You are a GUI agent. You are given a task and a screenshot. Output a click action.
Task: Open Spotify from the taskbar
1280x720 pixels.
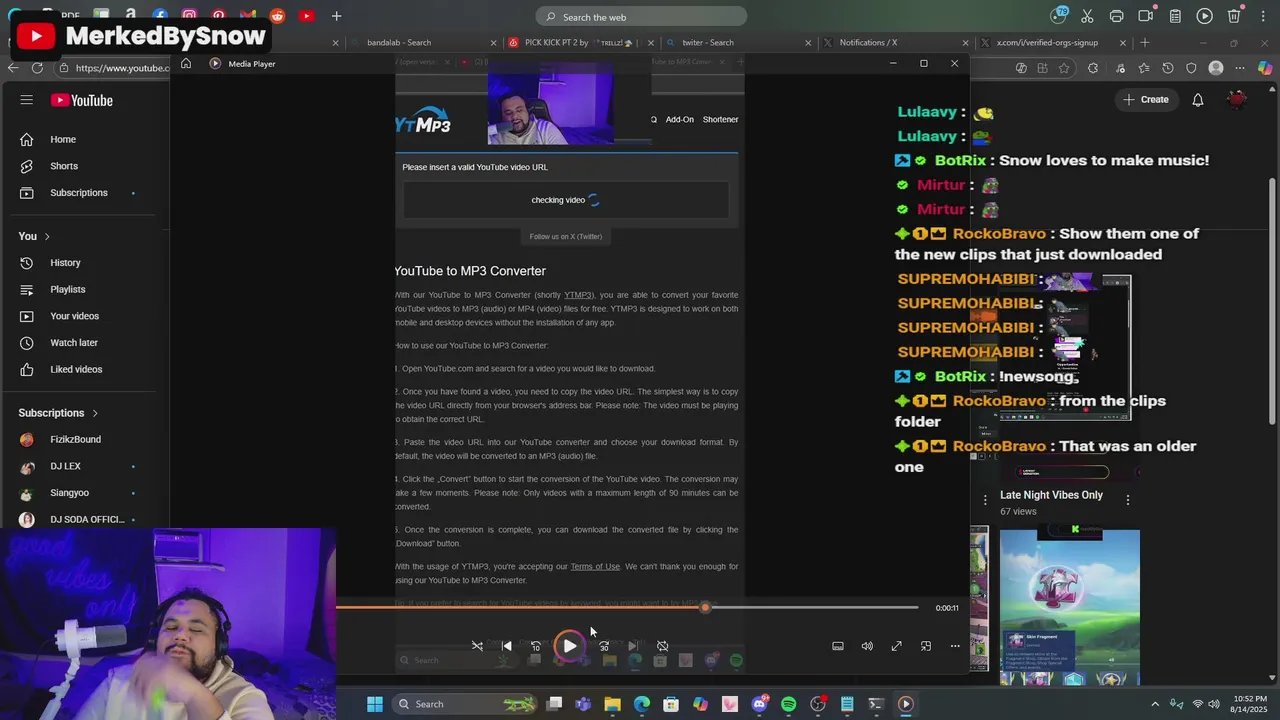(x=788, y=704)
